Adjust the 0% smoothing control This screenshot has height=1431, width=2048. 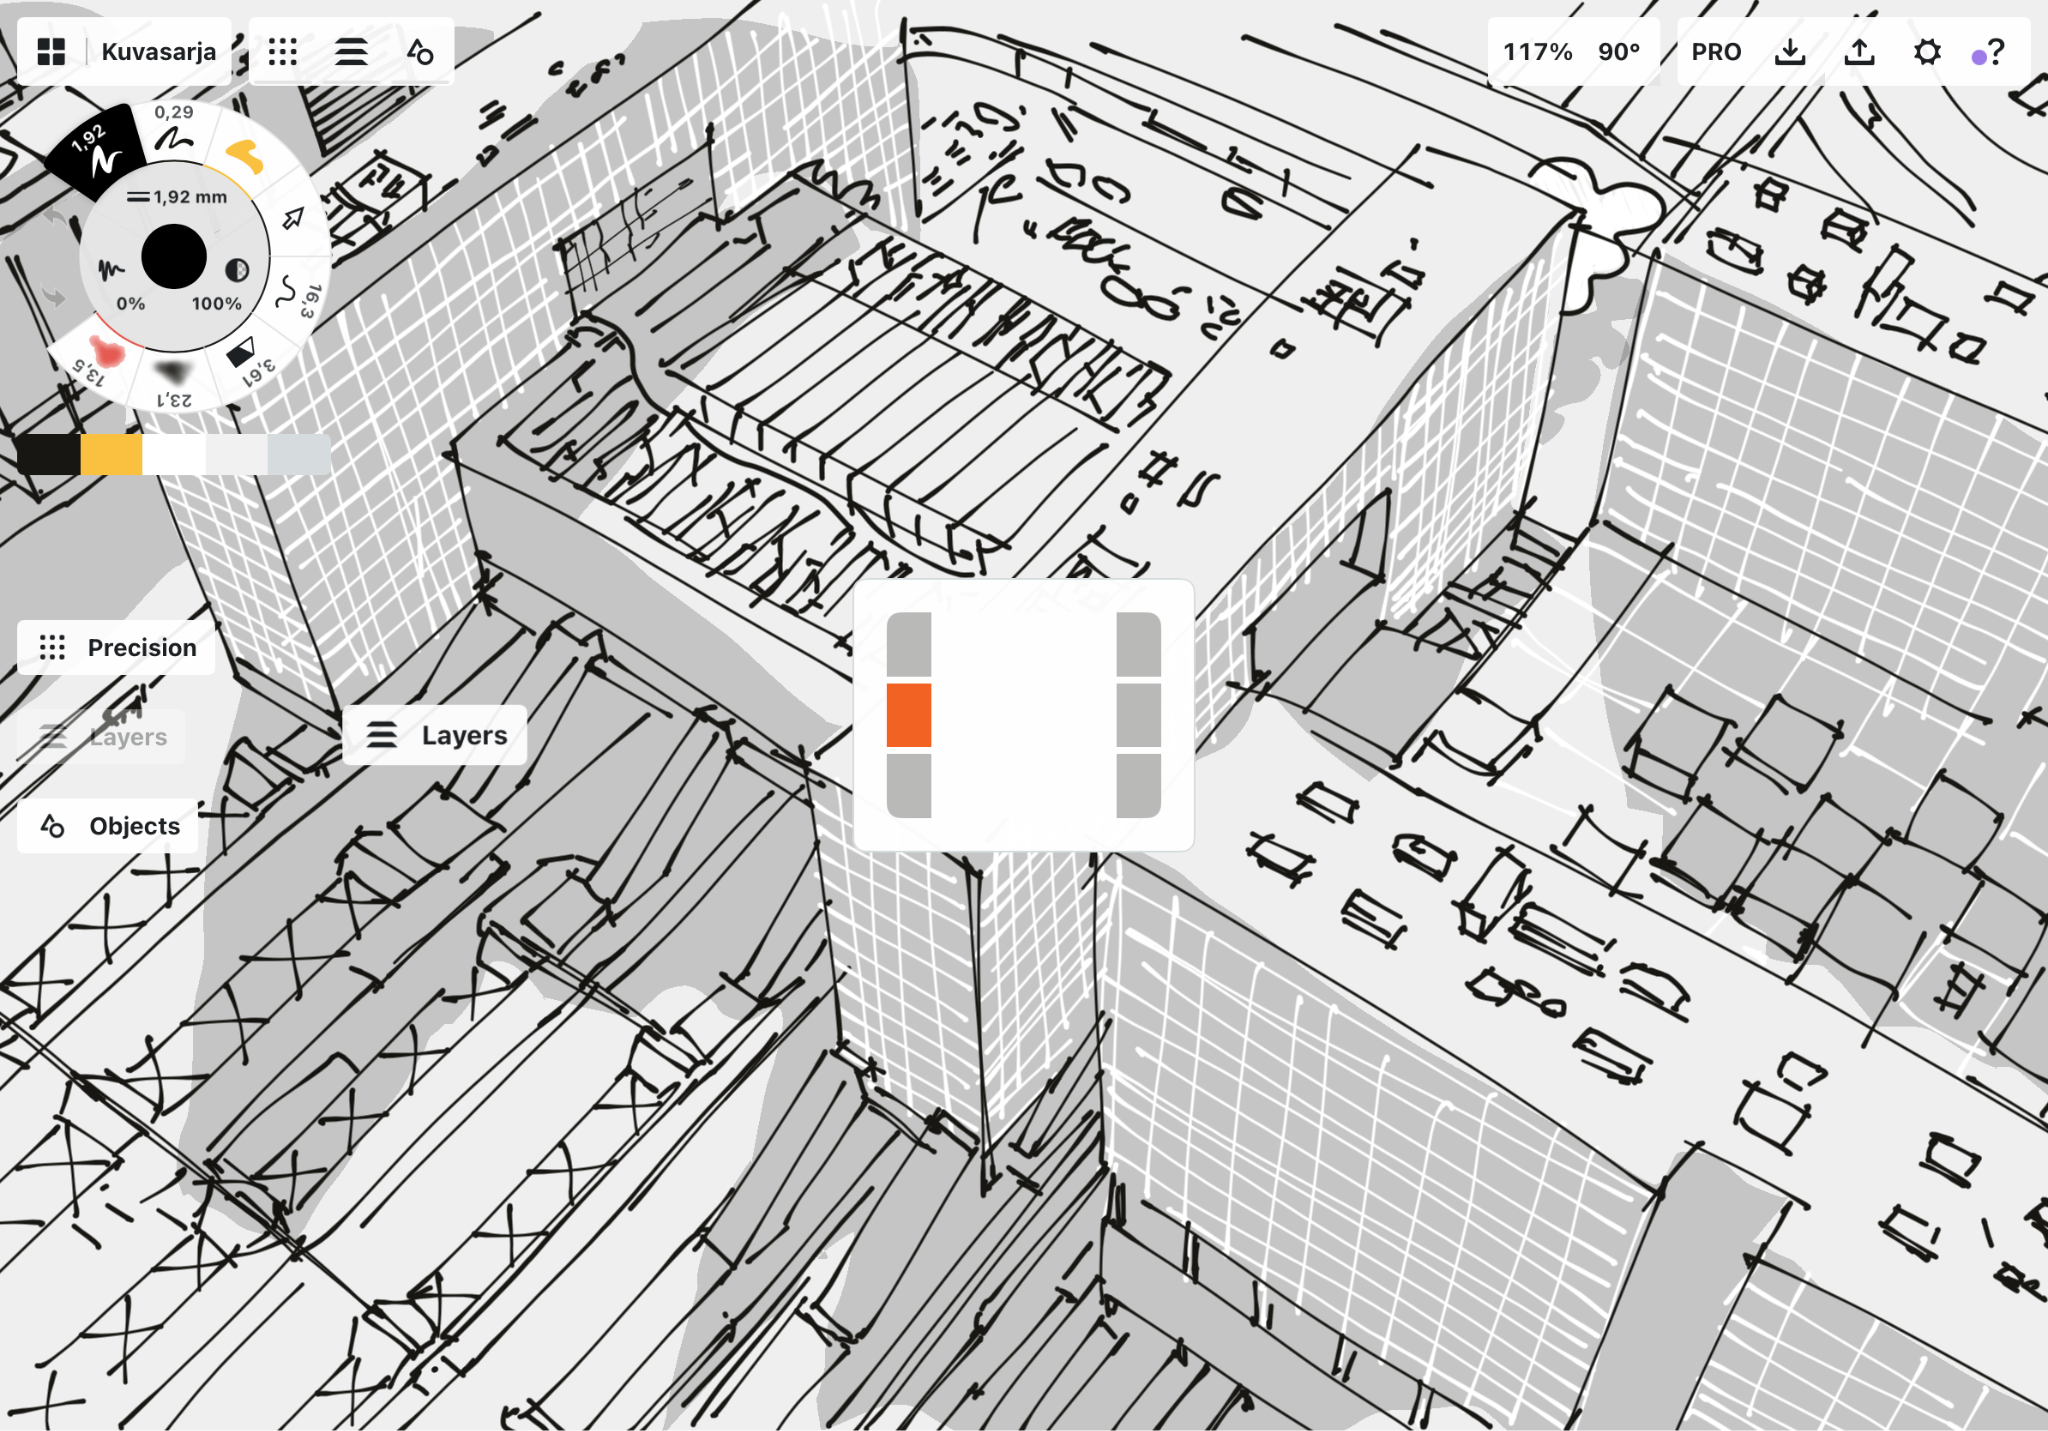pyautogui.click(x=120, y=284)
